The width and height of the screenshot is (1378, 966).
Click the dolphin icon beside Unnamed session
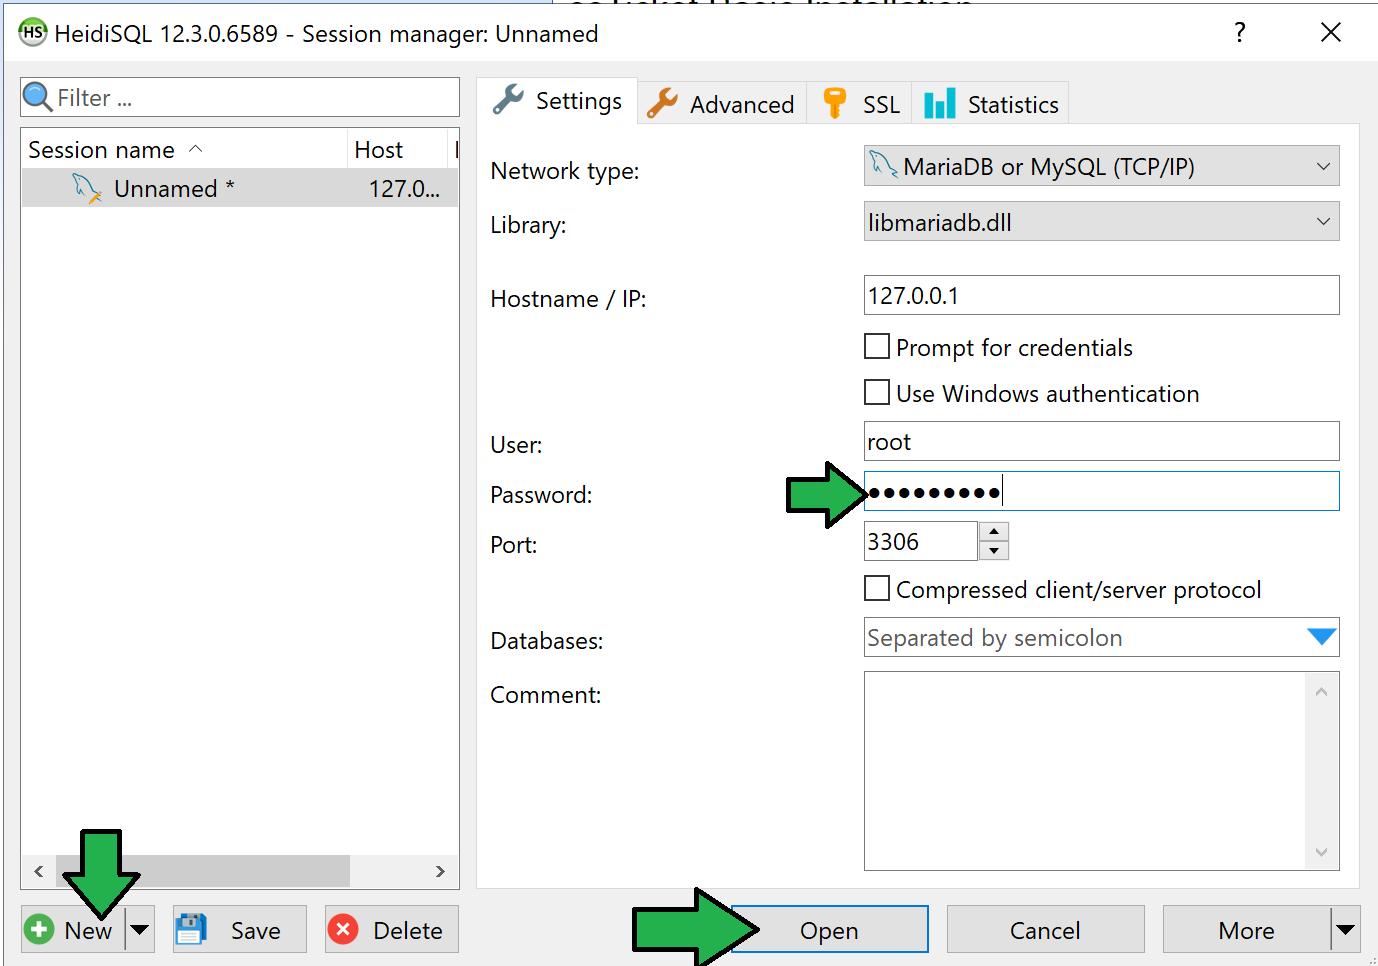[87, 188]
